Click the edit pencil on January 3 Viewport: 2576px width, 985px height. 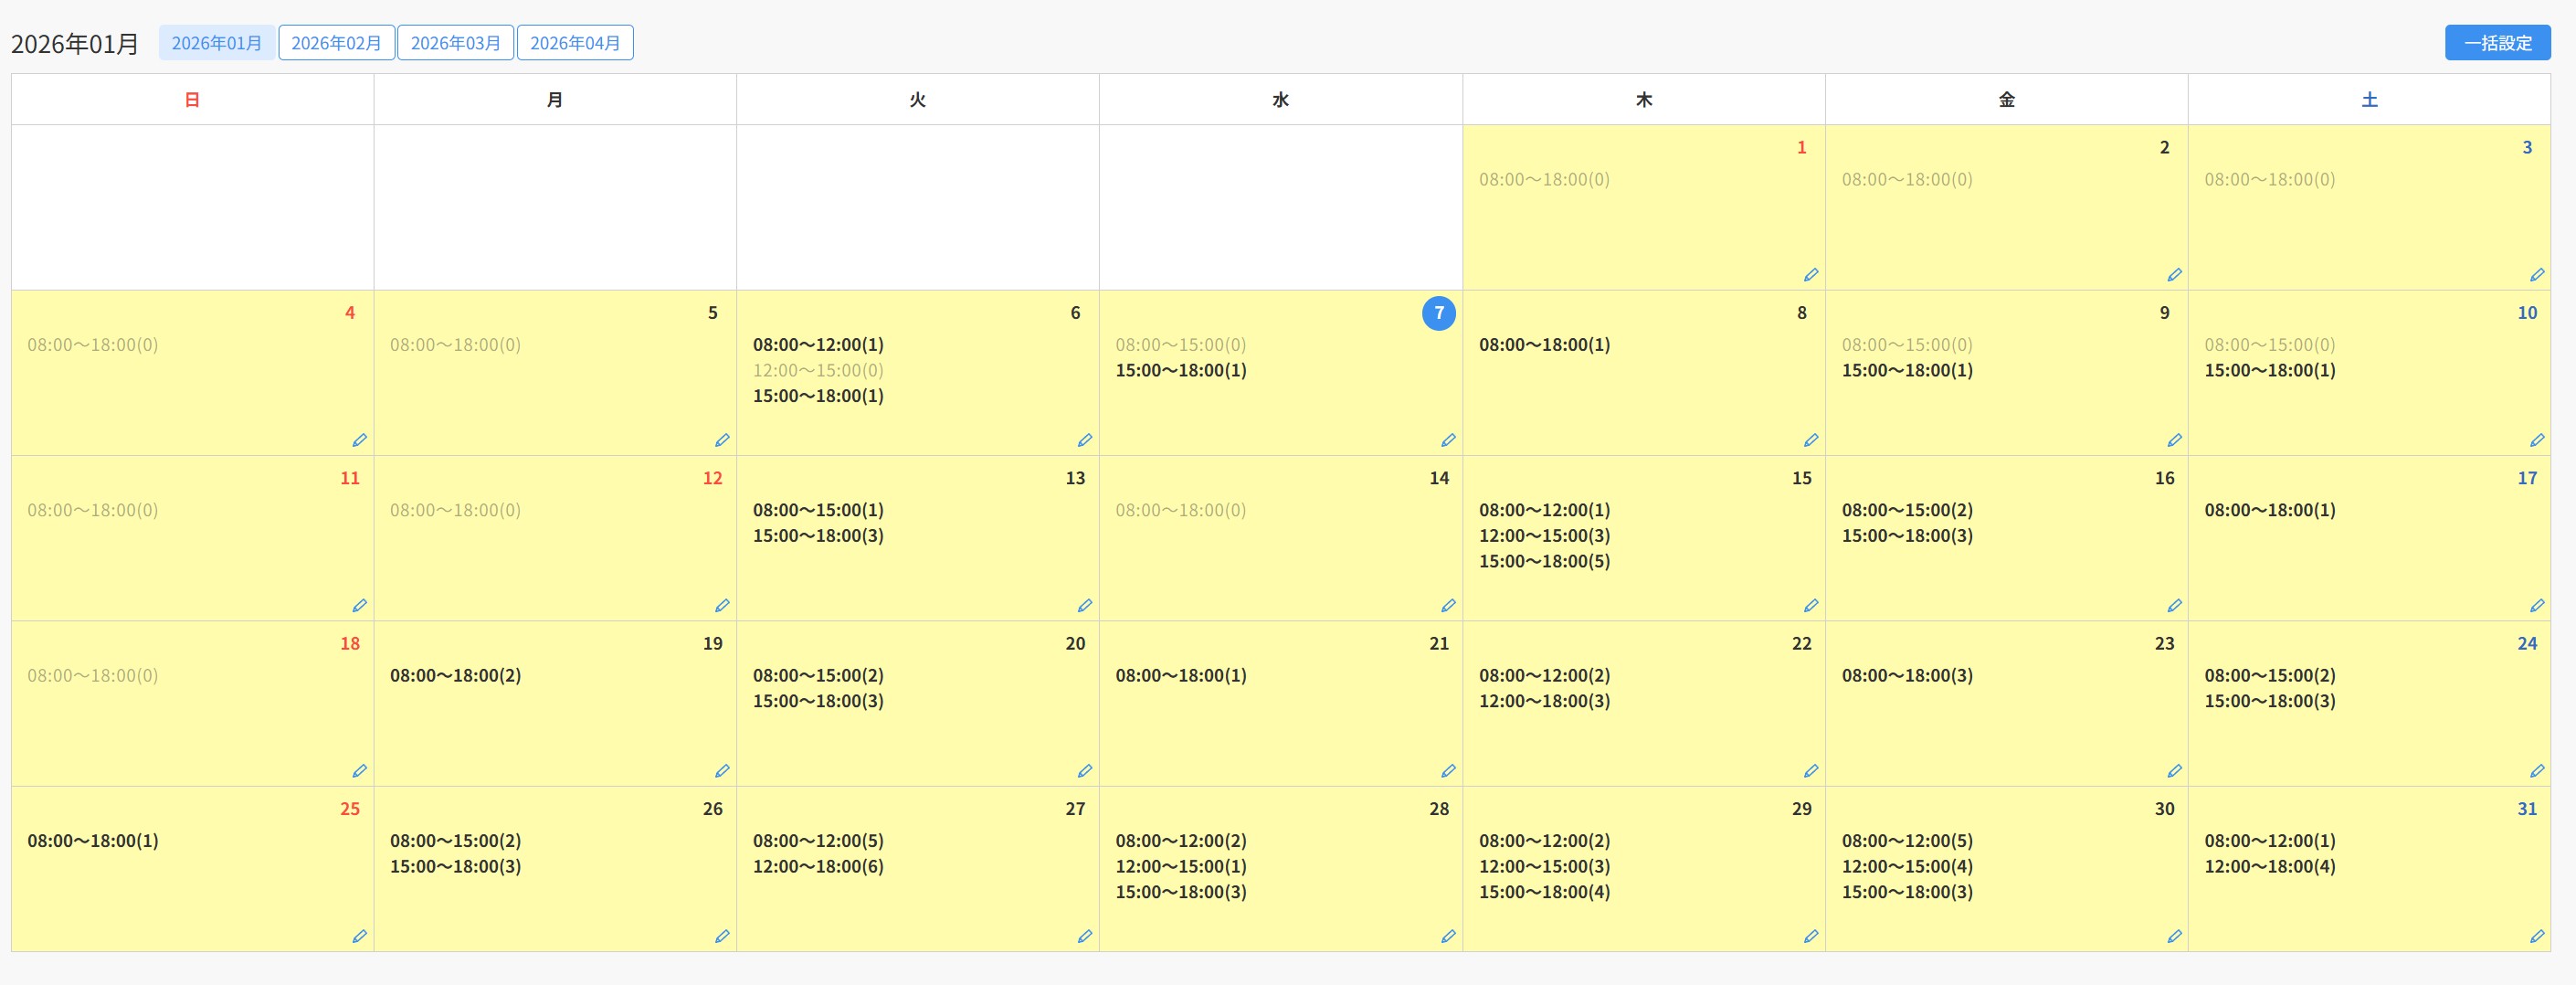tap(2536, 275)
